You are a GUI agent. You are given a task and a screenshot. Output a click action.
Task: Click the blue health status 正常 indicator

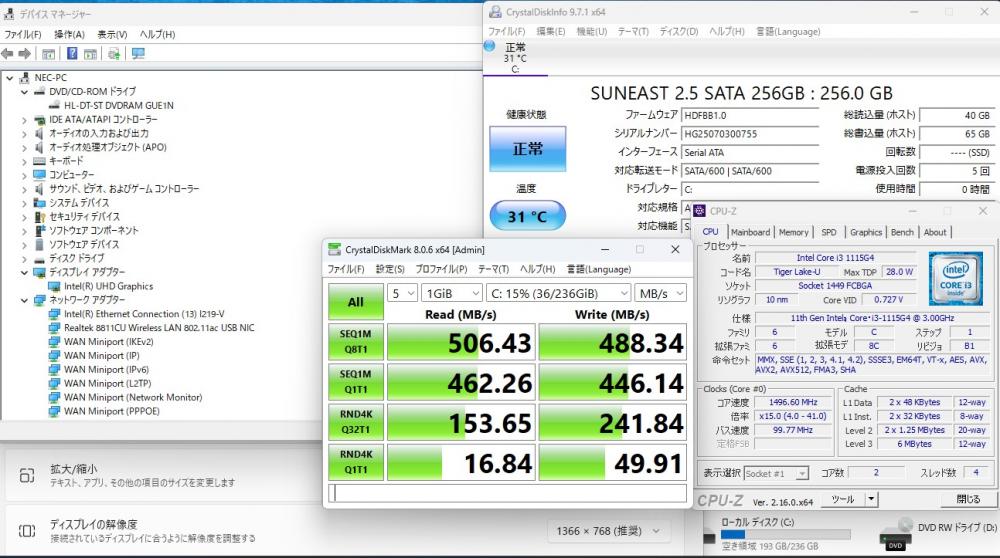pyautogui.click(x=527, y=149)
